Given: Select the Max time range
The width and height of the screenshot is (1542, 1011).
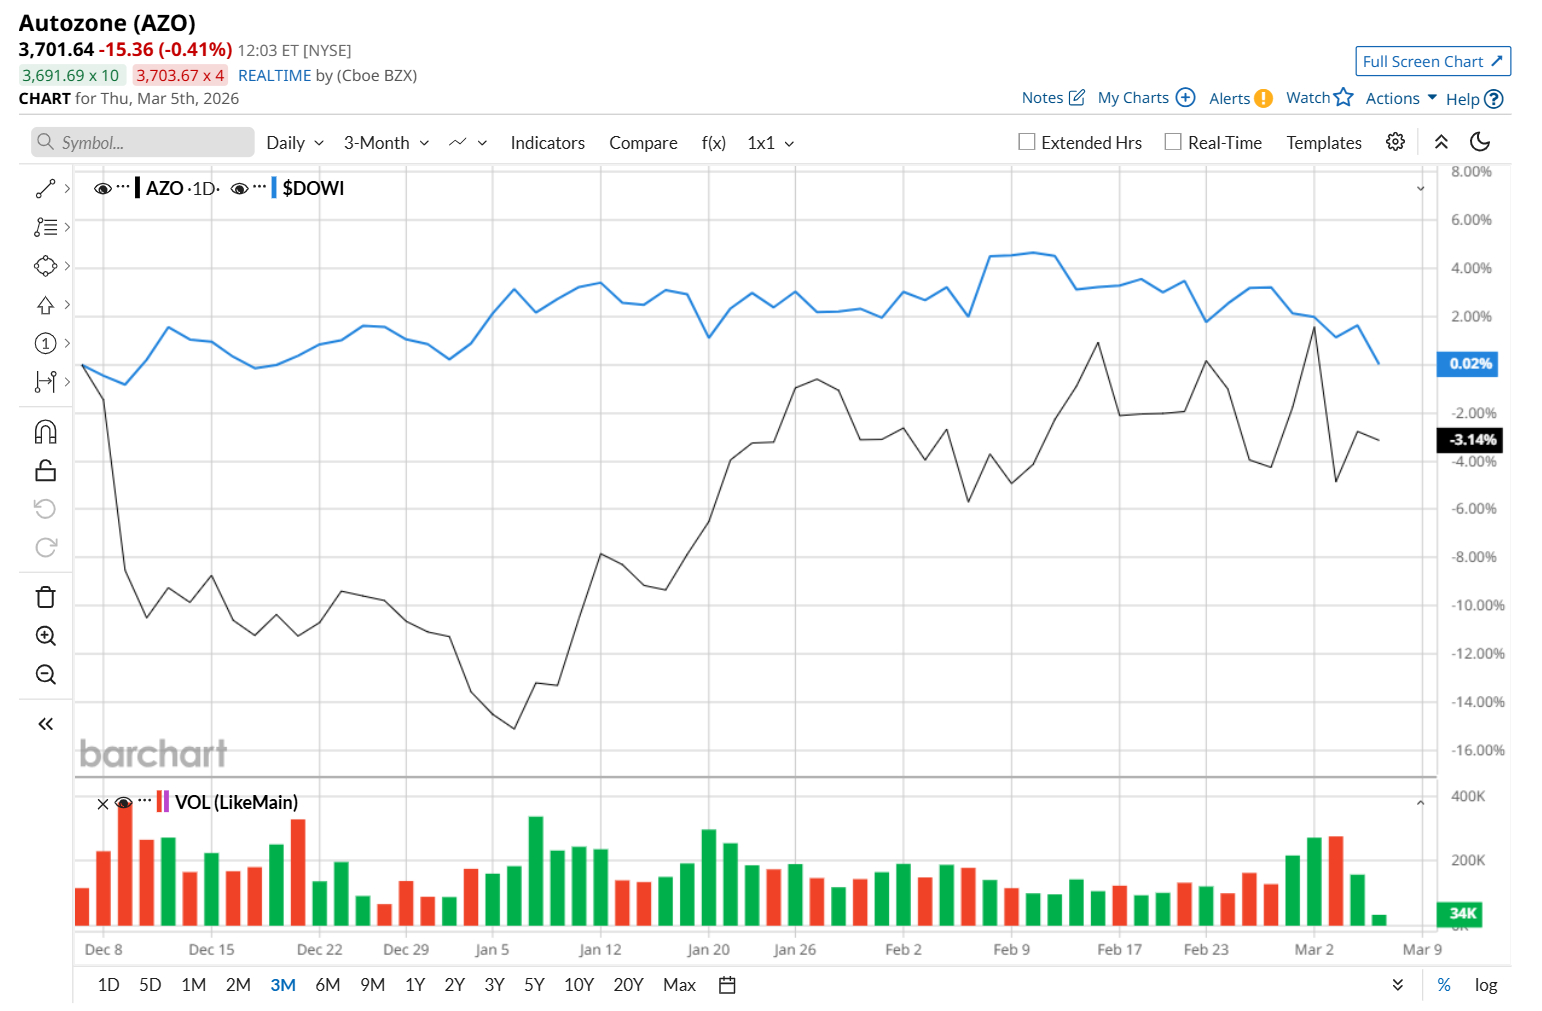Looking at the screenshot, I should point(679,985).
